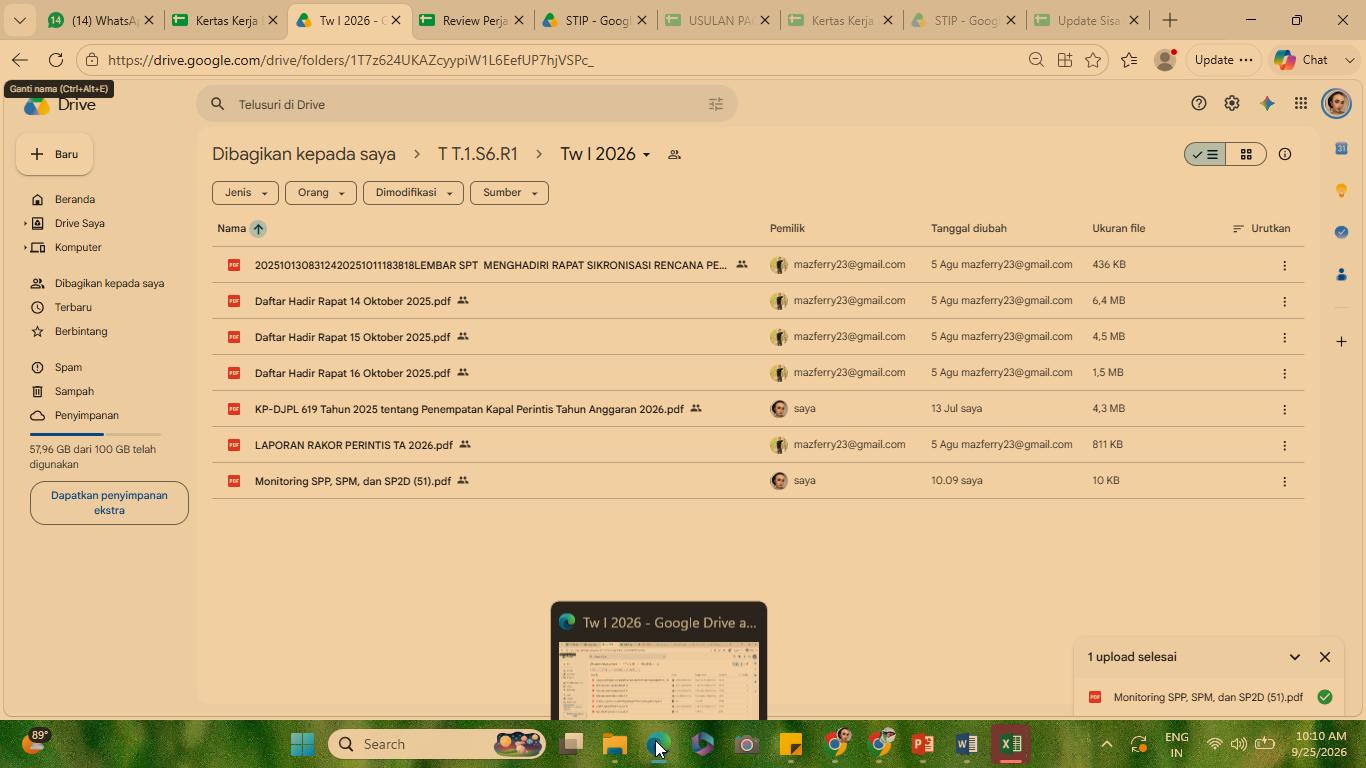Open Google Calendar side panel icon
The height and width of the screenshot is (768, 1366).
click(x=1341, y=148)
